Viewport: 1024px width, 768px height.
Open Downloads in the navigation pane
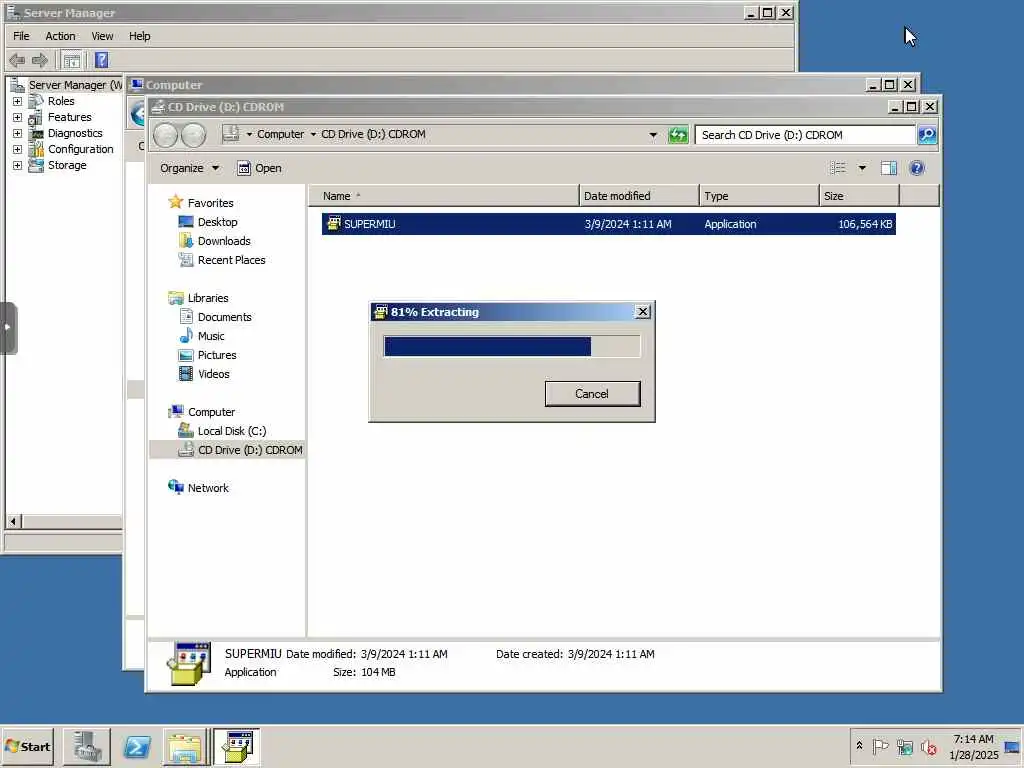[215, 241]
